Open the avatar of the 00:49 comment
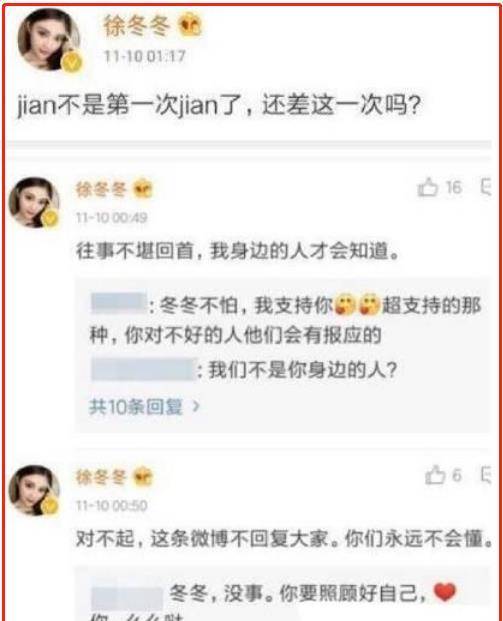Screen dimensions: 503x621 click(x=34, y=202)
